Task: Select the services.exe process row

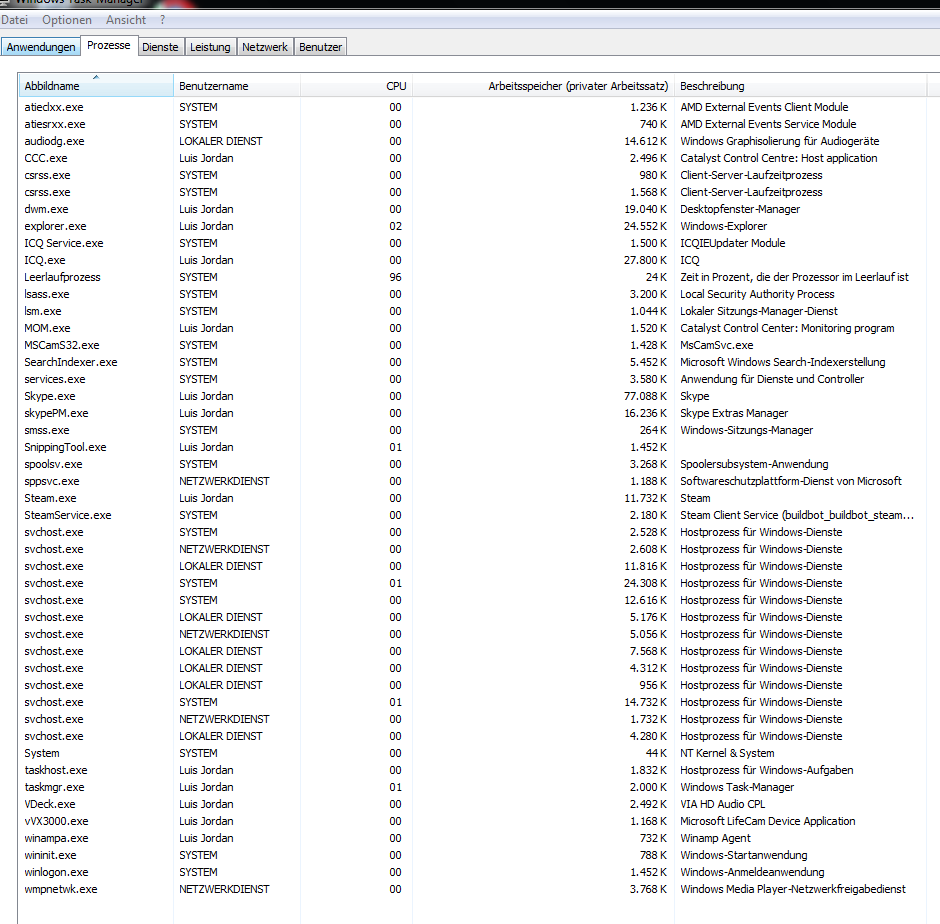Action: coord(472,379)
